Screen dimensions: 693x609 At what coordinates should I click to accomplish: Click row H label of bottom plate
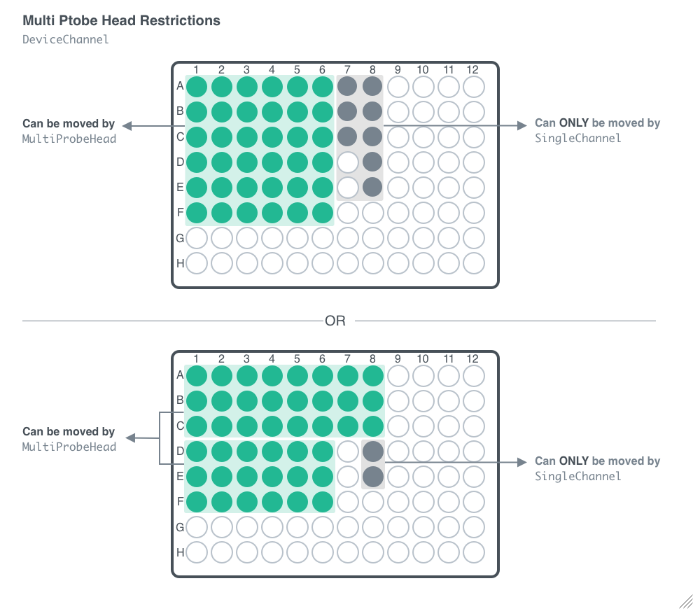tap(180, 552)
